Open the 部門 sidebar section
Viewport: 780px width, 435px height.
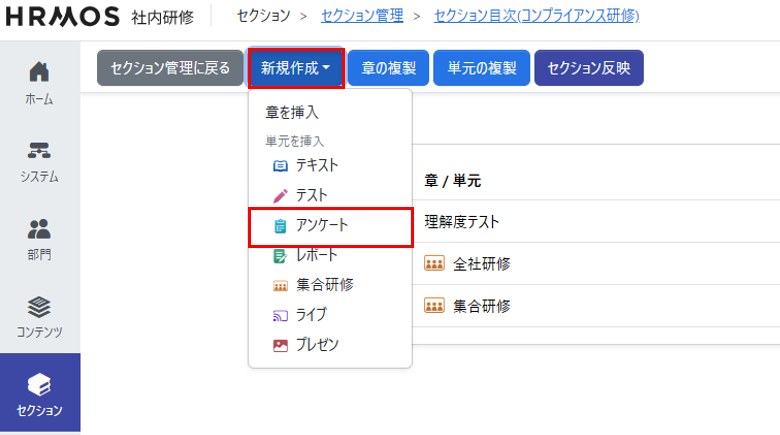[x=40, y=237]
